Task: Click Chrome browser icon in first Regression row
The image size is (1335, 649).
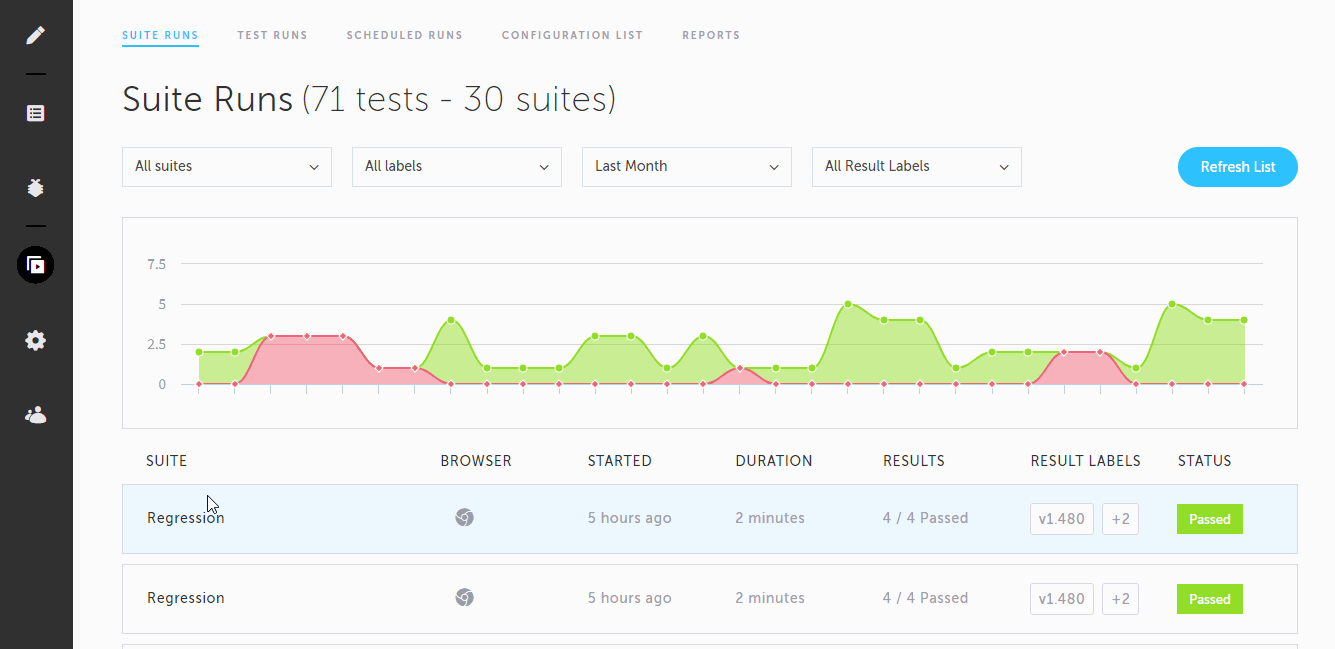Action: tap(464, 518)
